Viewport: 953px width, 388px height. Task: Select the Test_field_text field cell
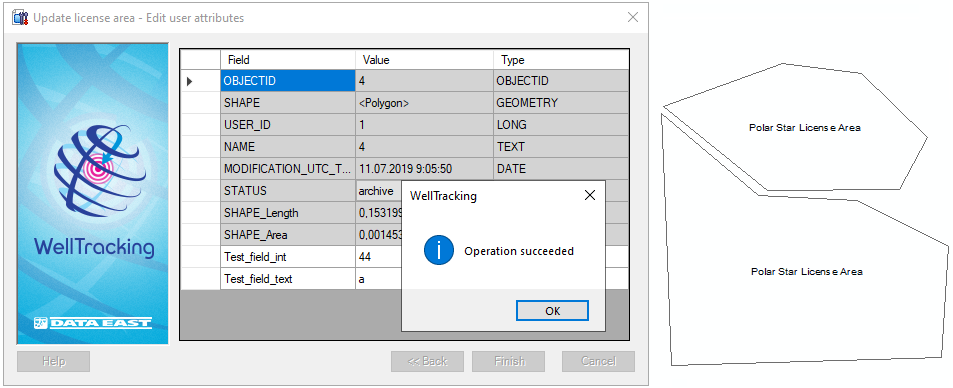(287, 279)
